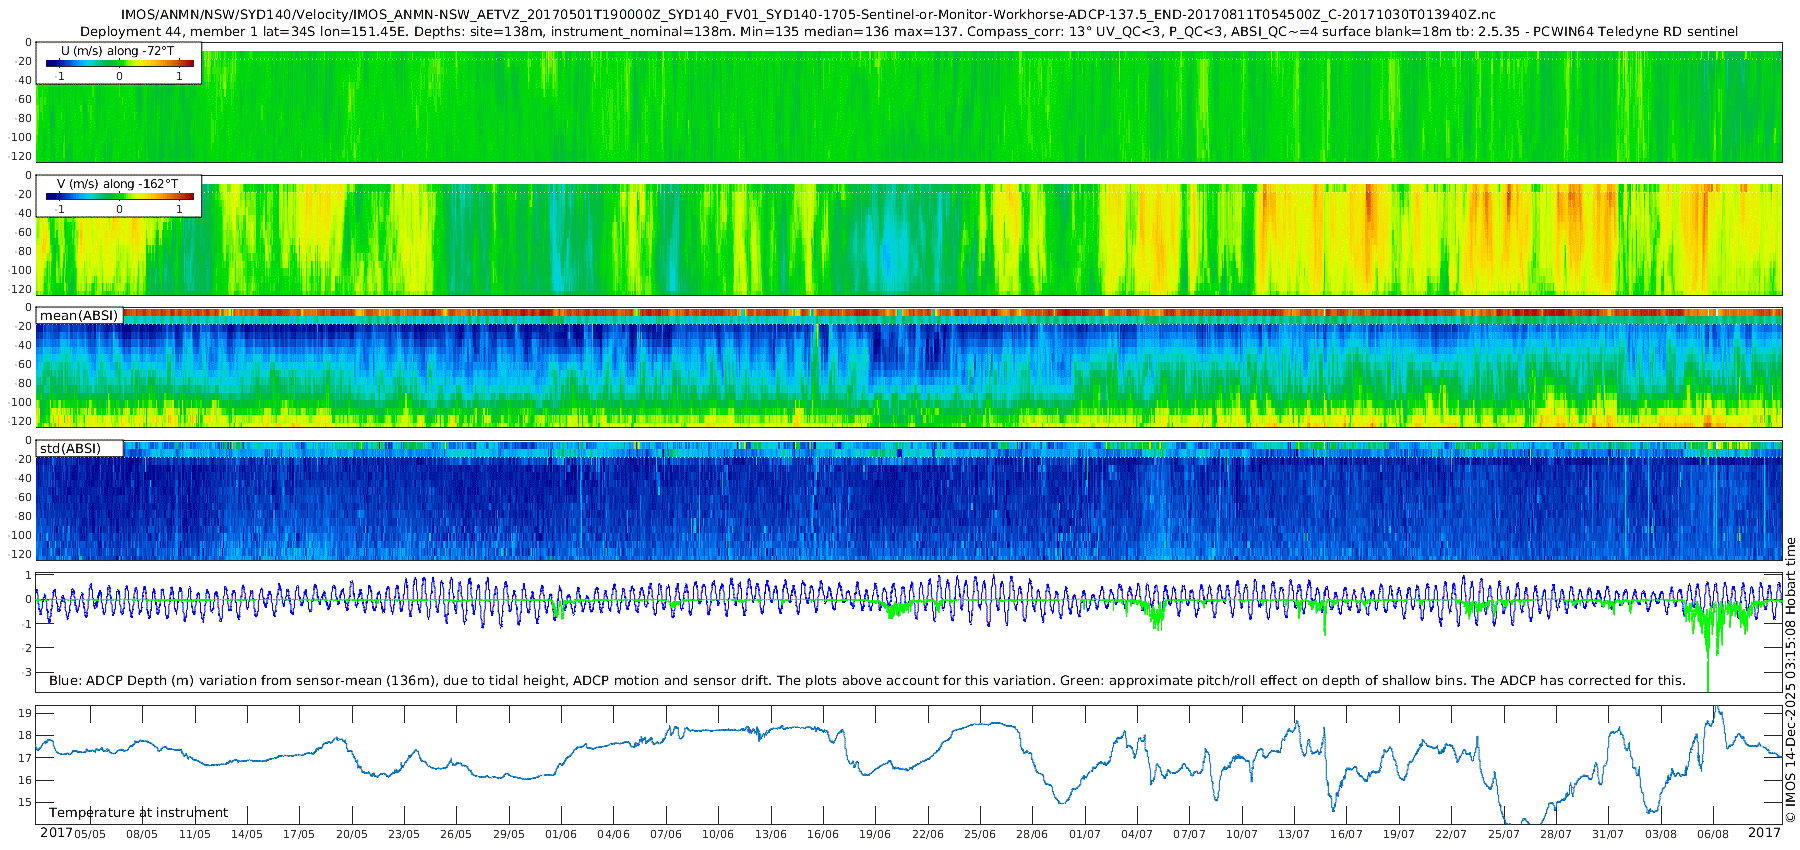Click the 06/08 date tick label
Screen dimensions: 1800x850
click(1713, 834)
